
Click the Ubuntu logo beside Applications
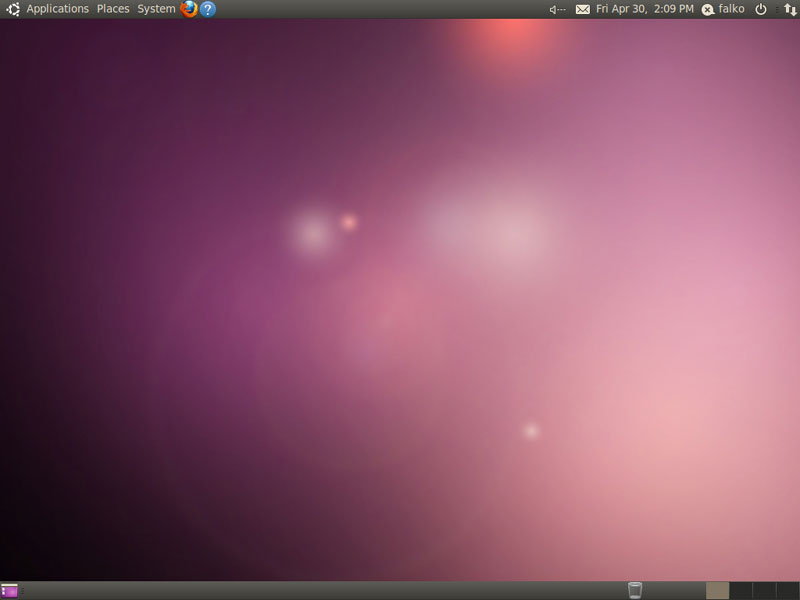pos(13,9)
